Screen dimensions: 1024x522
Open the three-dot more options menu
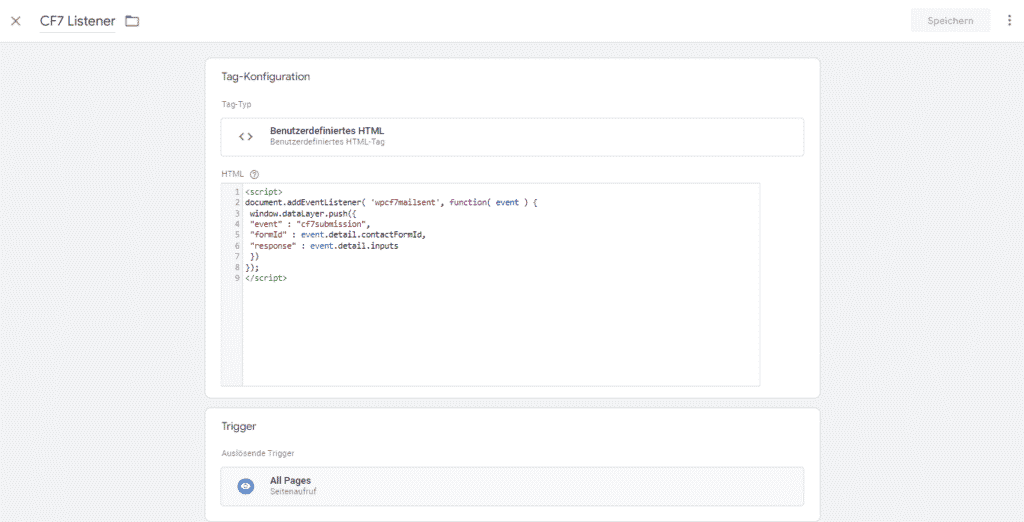1010,21
